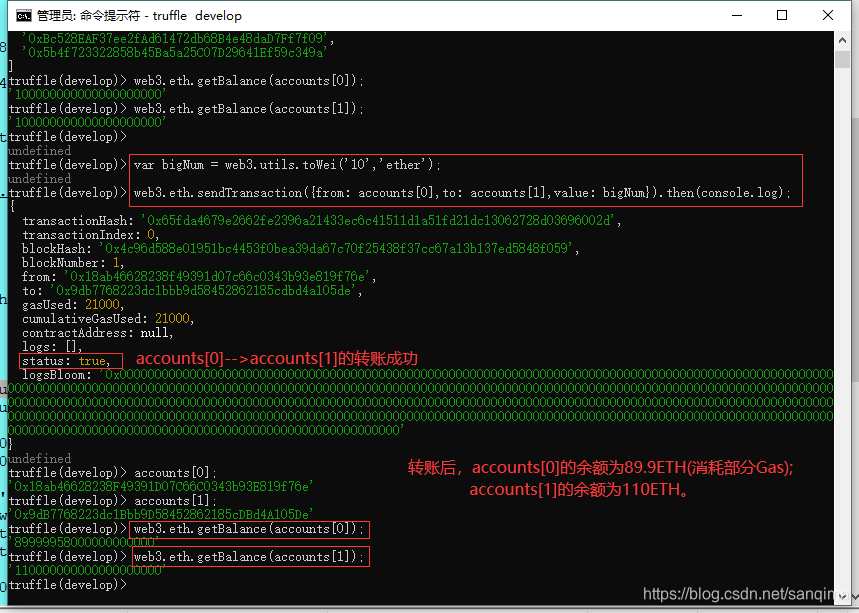Click the title text 'truffle develop'

pyautogui.click(x=197, y=16)
